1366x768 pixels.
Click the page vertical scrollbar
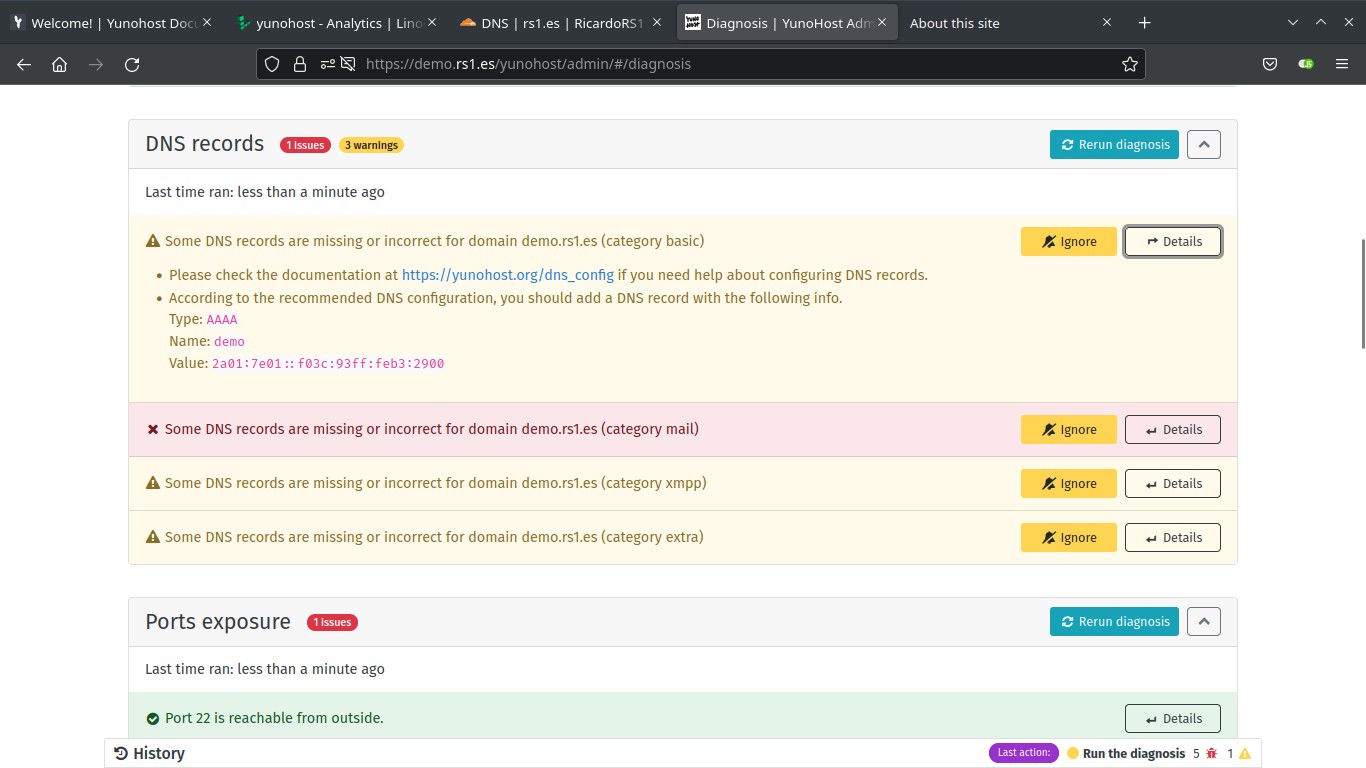click(1361, 294)
